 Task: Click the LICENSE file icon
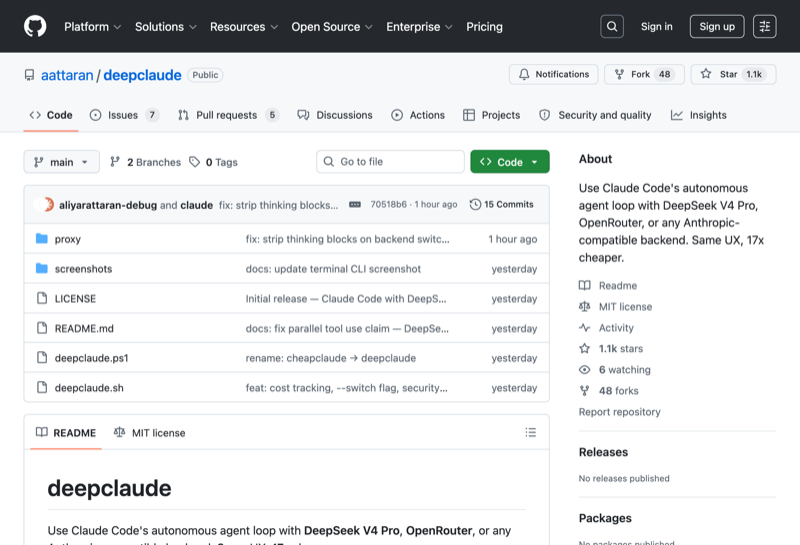pyautogui.click(x=42, y=298)
